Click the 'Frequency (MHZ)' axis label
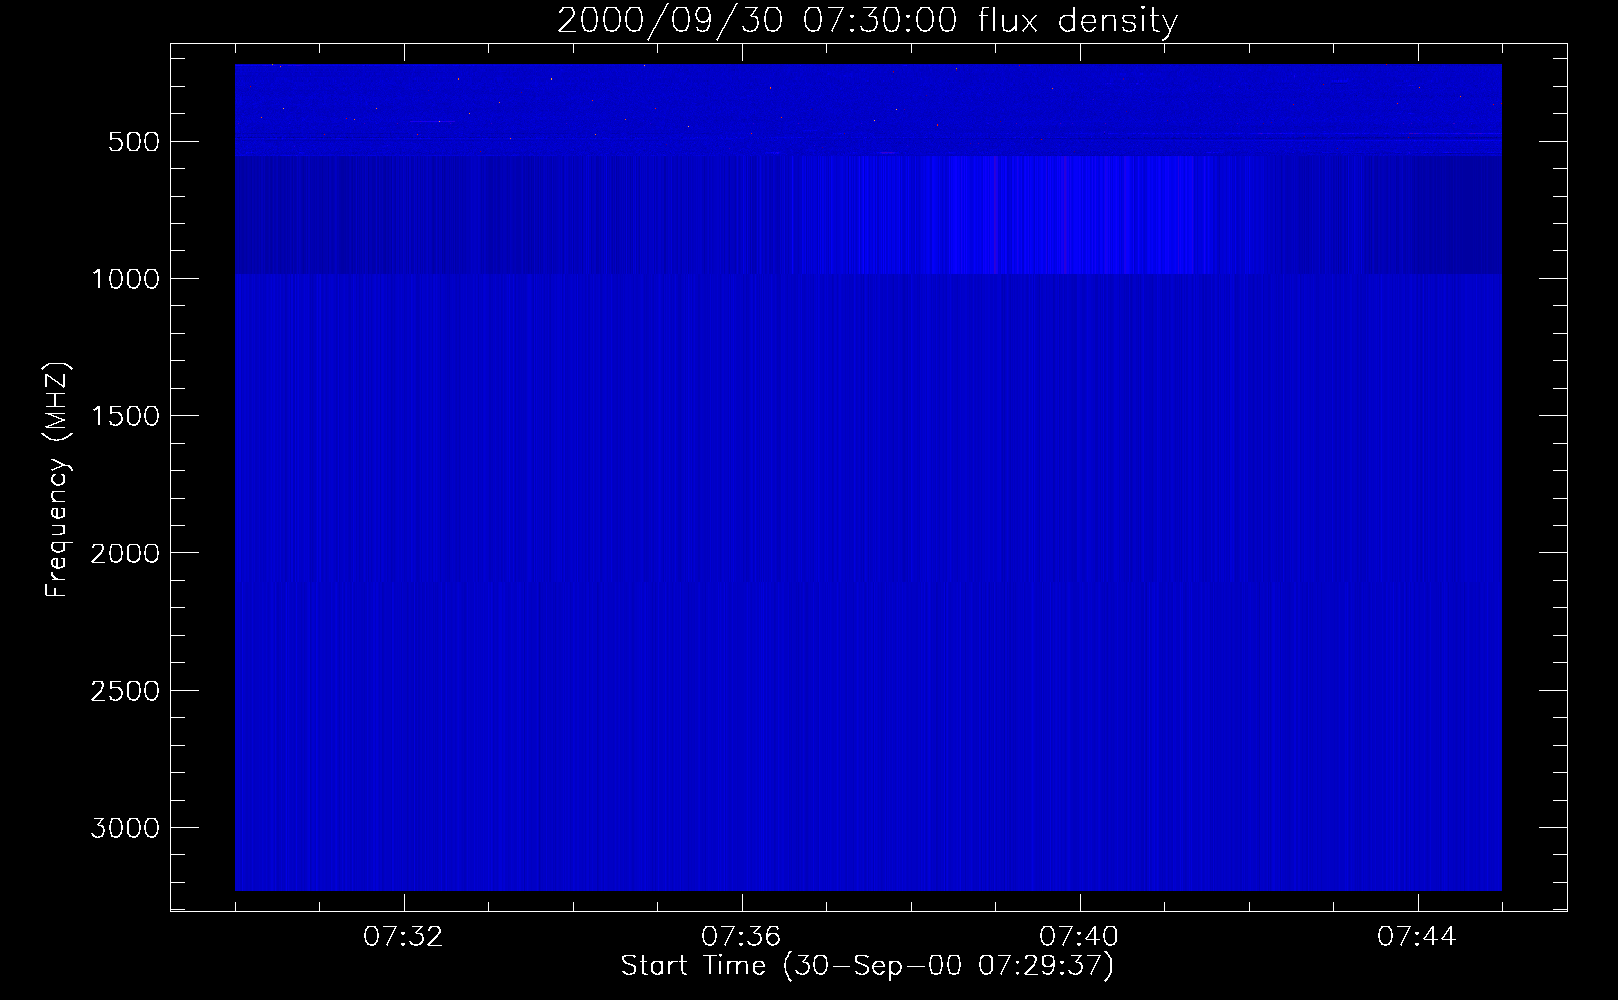The height and width of the screenshot is (1000, 1618). pyautogui.click(x=58, y=480)
